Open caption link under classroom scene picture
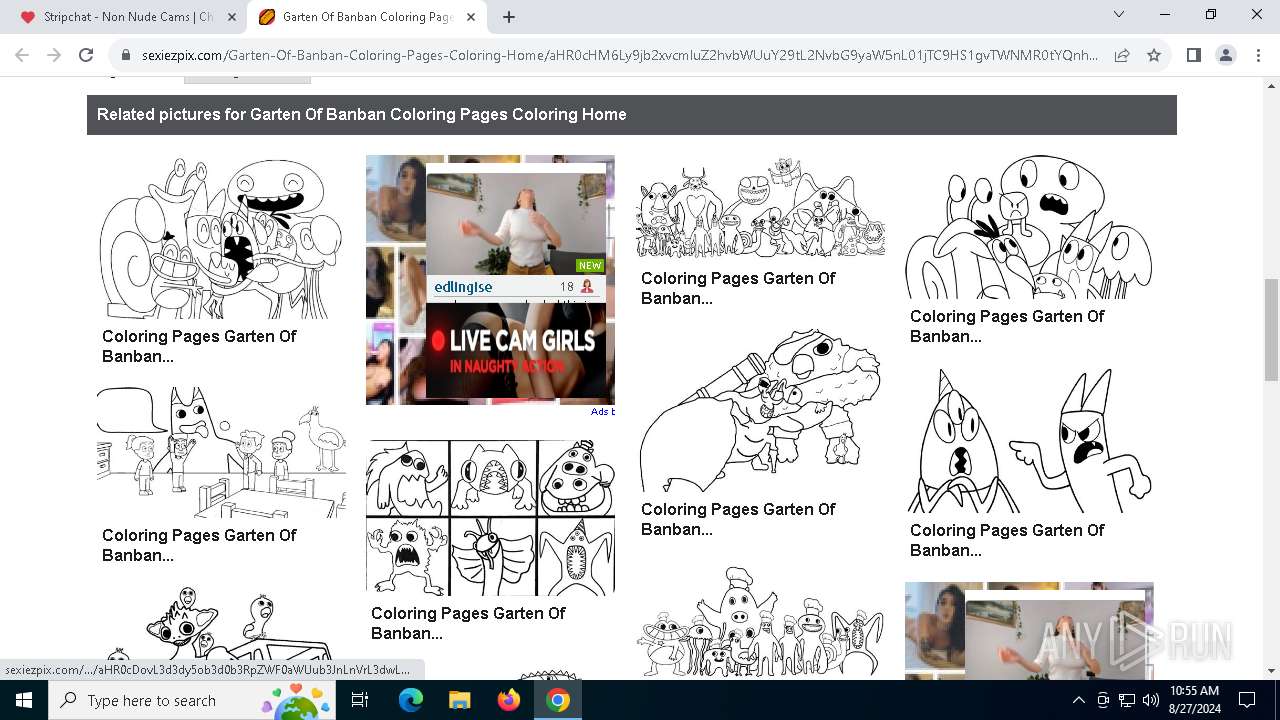 199,545
